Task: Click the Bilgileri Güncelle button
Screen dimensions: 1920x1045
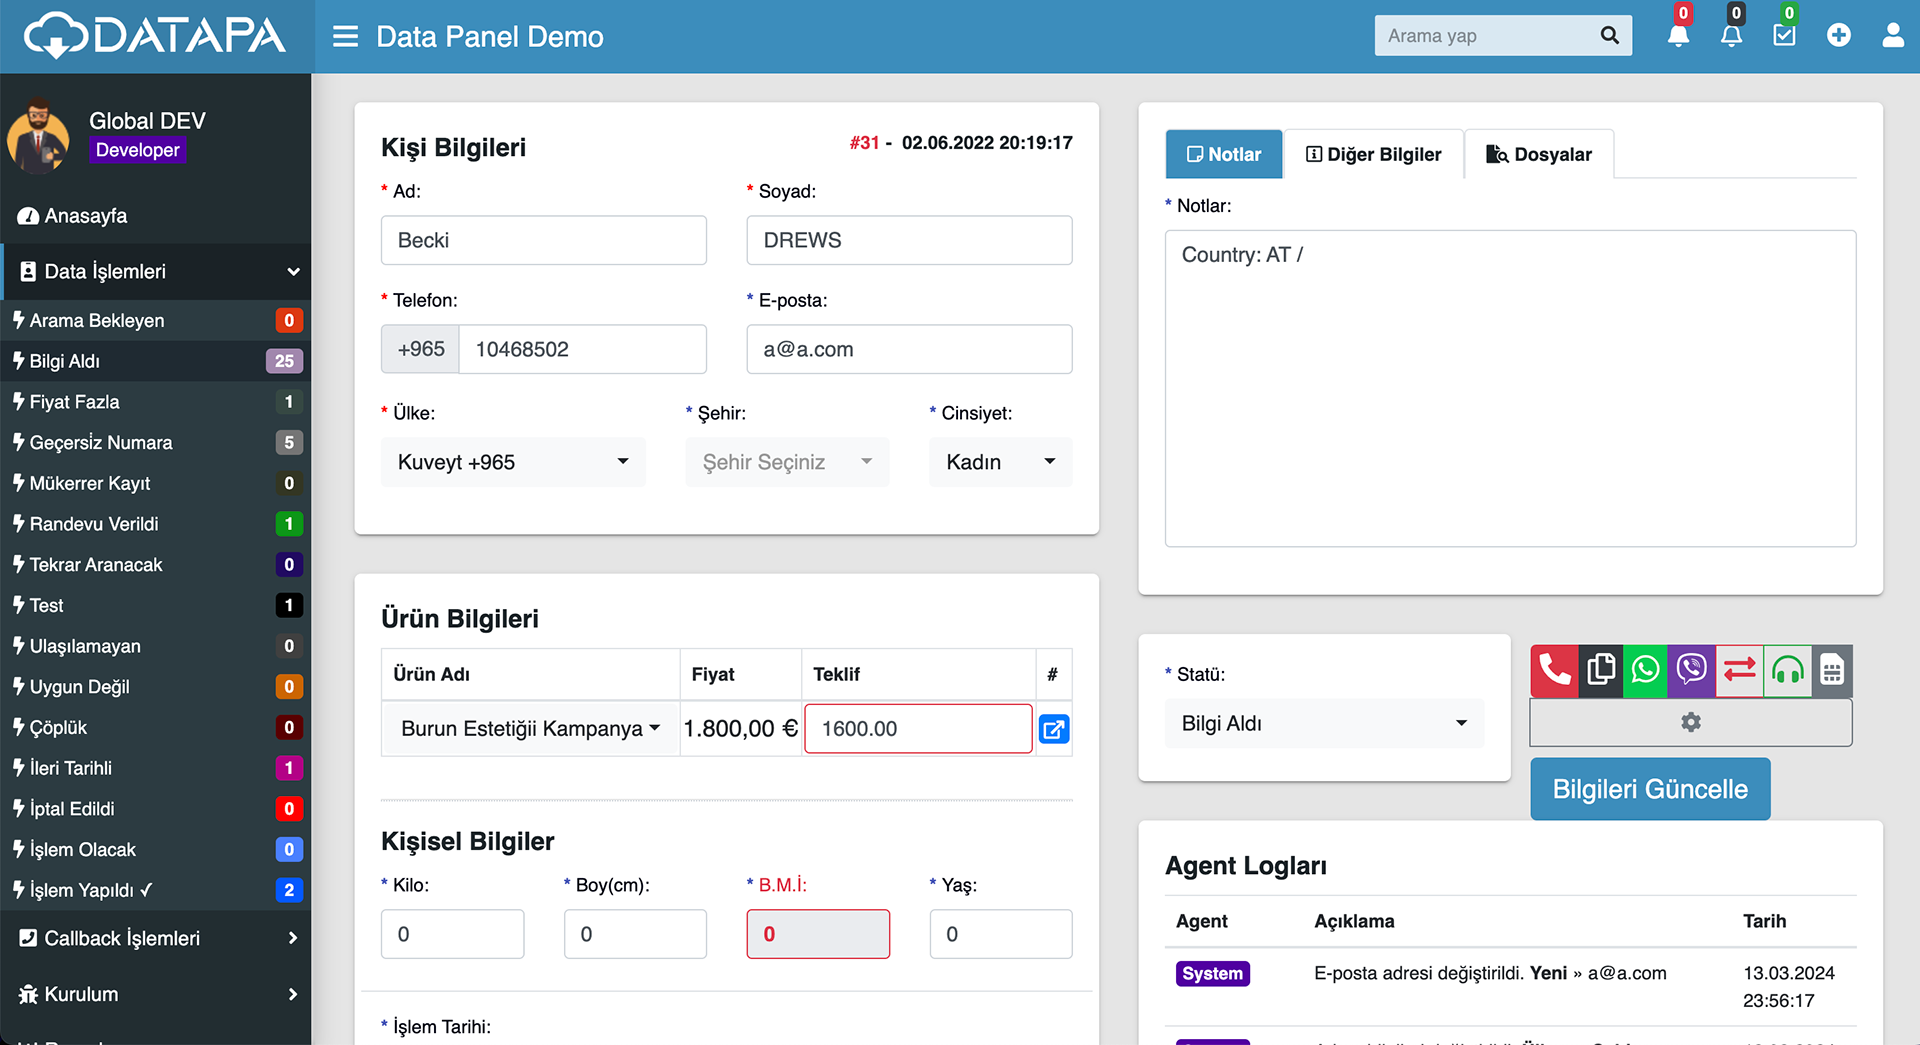Action: (1649, 789)
